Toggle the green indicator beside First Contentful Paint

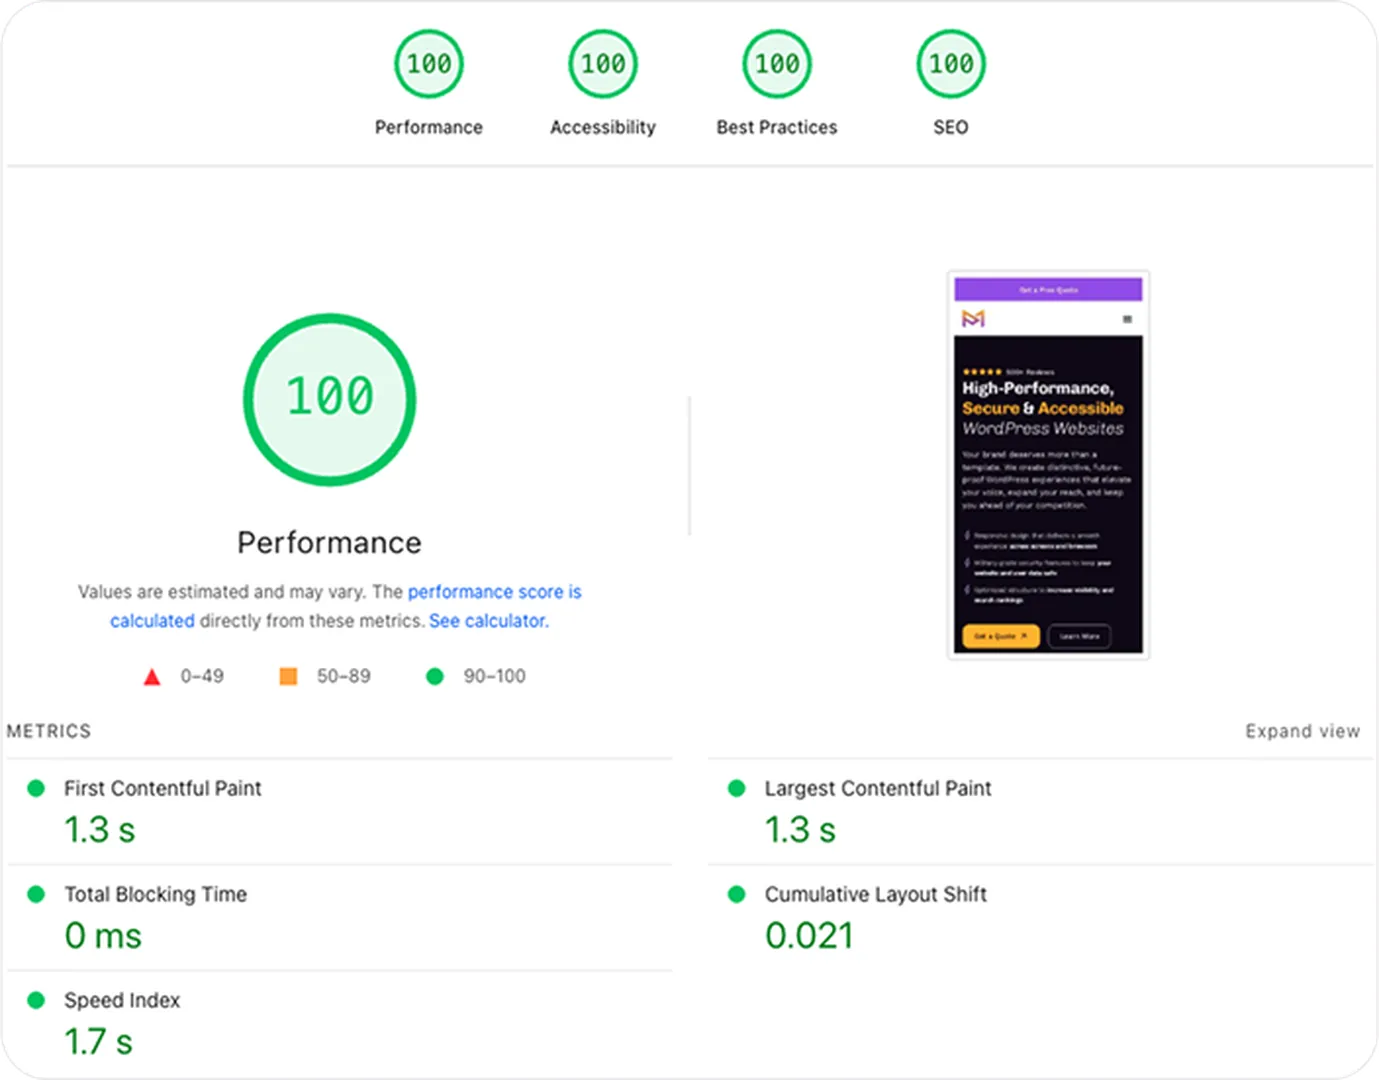38,788
